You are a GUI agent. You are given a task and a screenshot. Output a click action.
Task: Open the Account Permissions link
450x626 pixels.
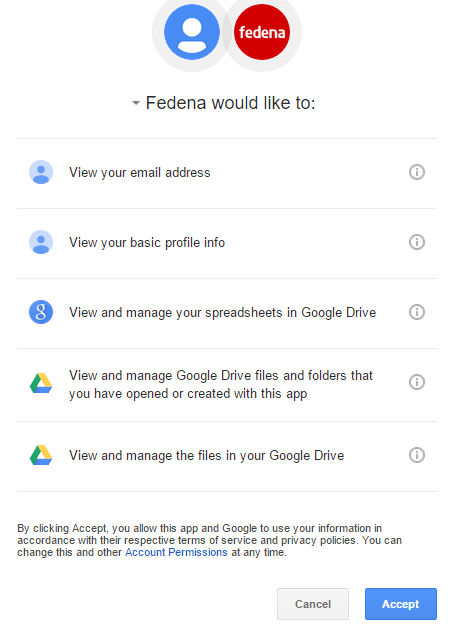pyautogui.click(x=176, y=552)
